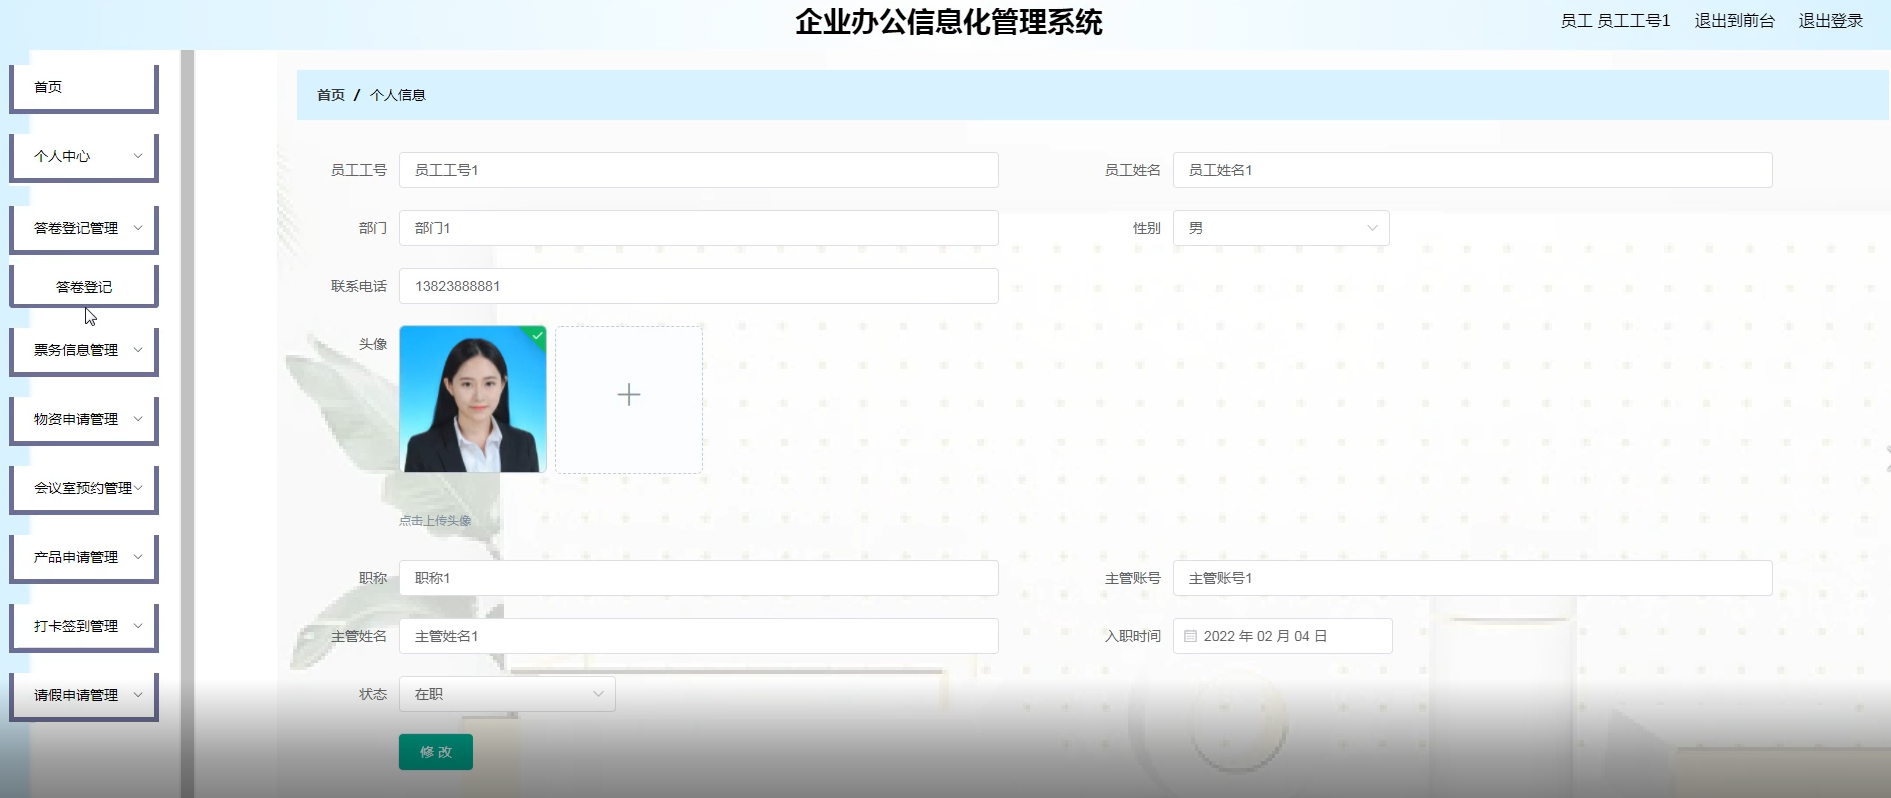This screenshot has height=798, width=1891.
Task: Select 请假申请管理 sidebar item
Action: point(84,696)
